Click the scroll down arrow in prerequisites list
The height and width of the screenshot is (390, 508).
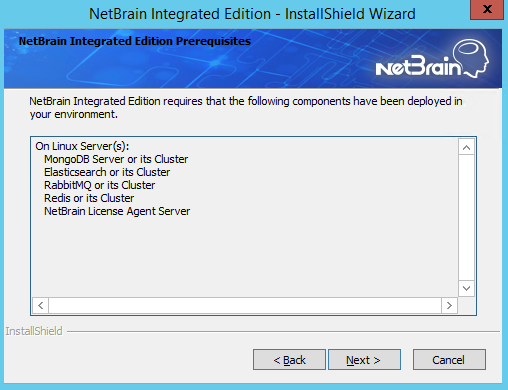tap(466, 288)
